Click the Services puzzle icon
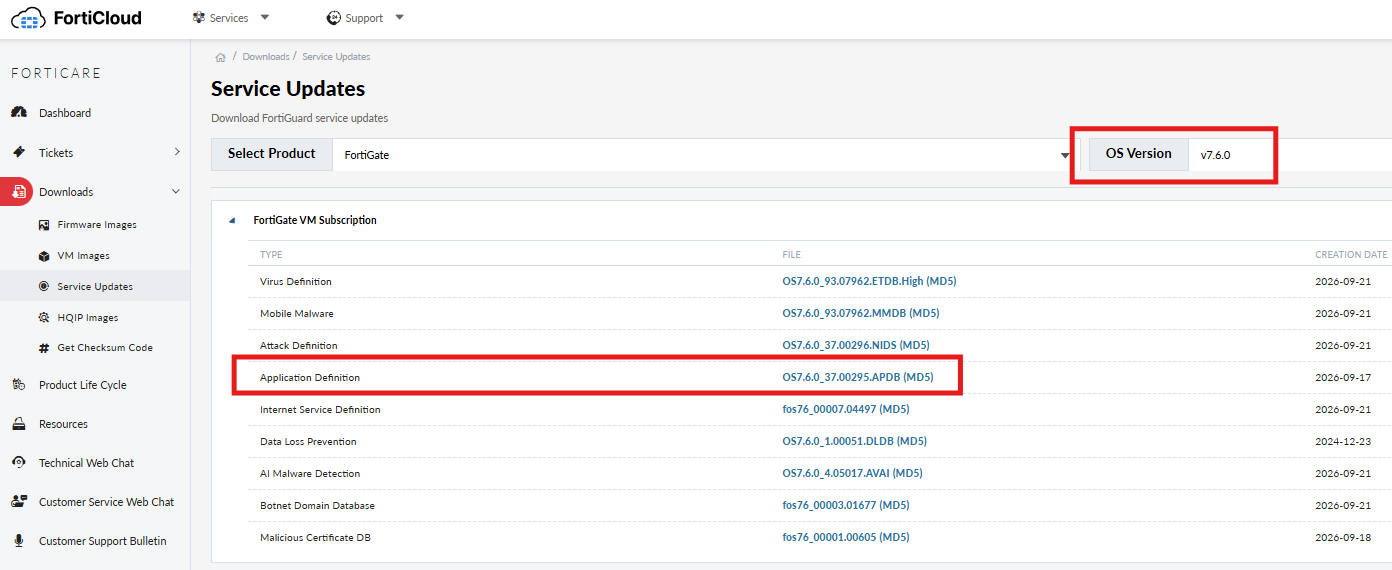The height and width of the screenshot is (570, 1392). [198, 18]
